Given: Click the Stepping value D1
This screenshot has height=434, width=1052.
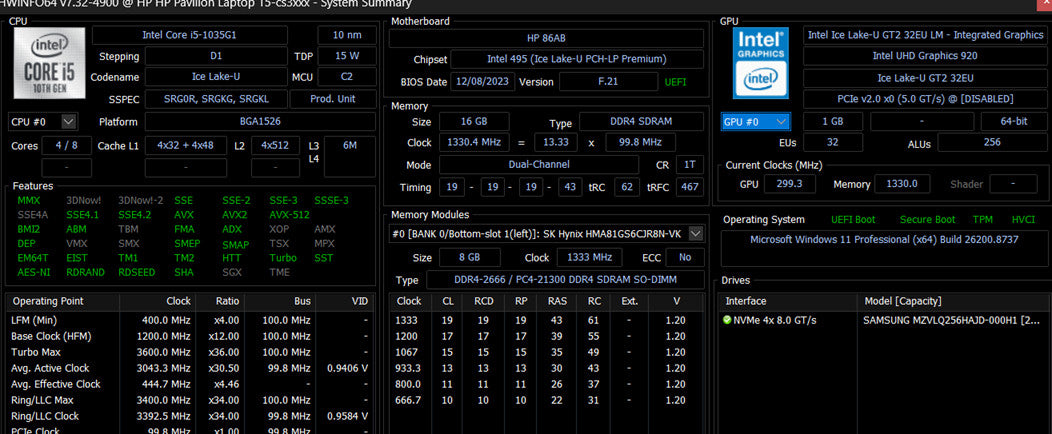Looking at the screenshot, I should 216,56.
